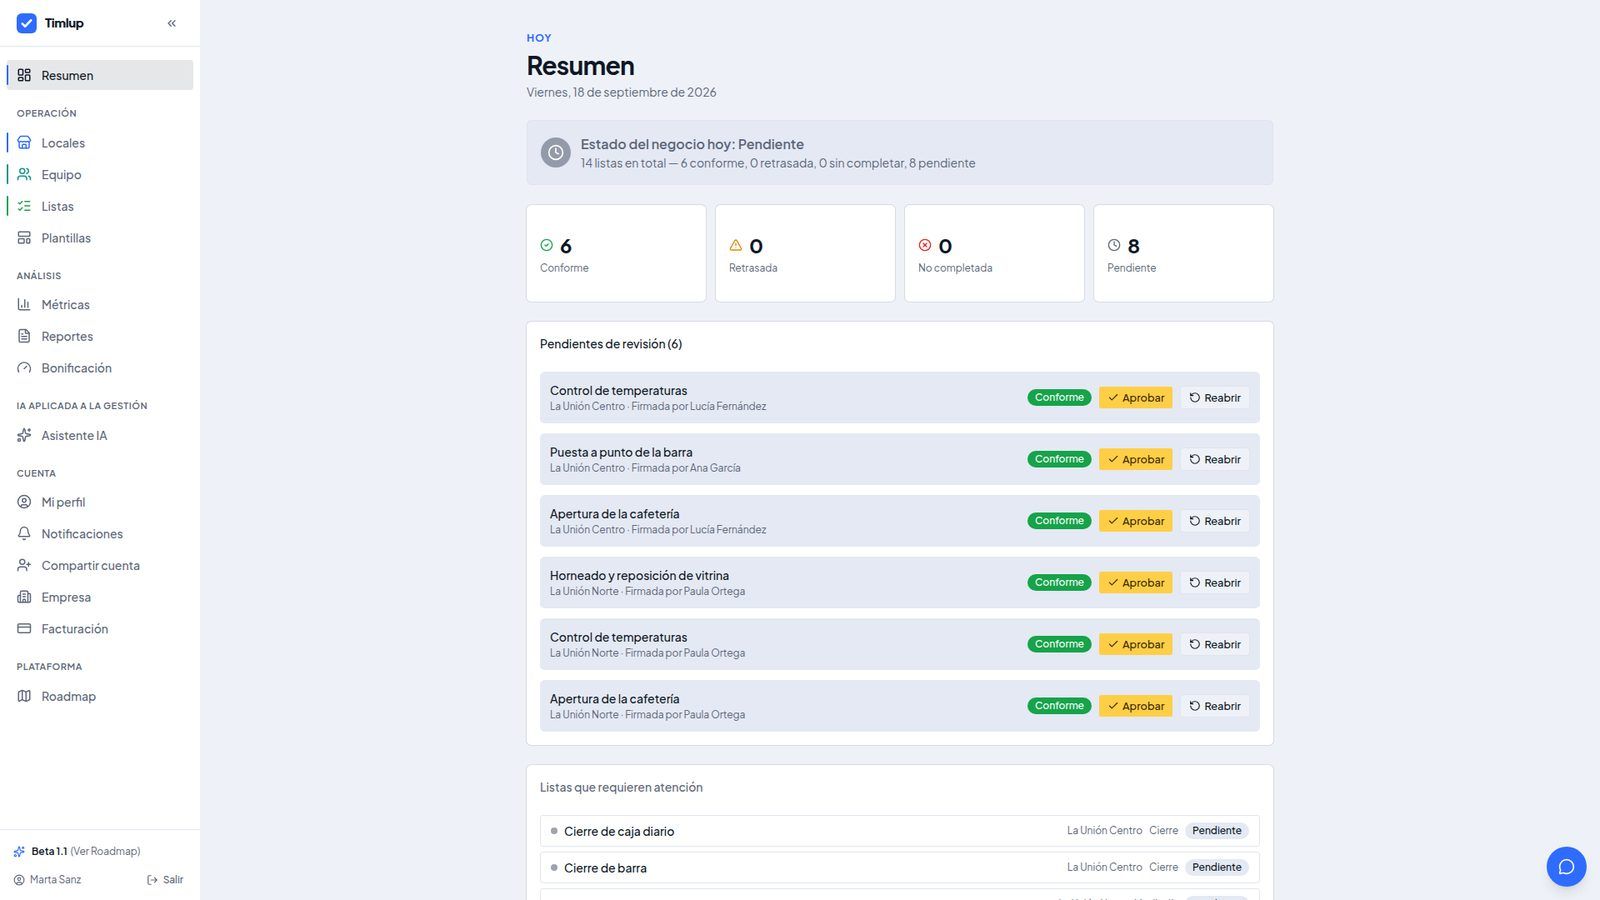Click the storefront icon beside Locales
Image resolution: width=1600 pixels, height=900 pixels.
pyautogui.click(x=24, y=143)
